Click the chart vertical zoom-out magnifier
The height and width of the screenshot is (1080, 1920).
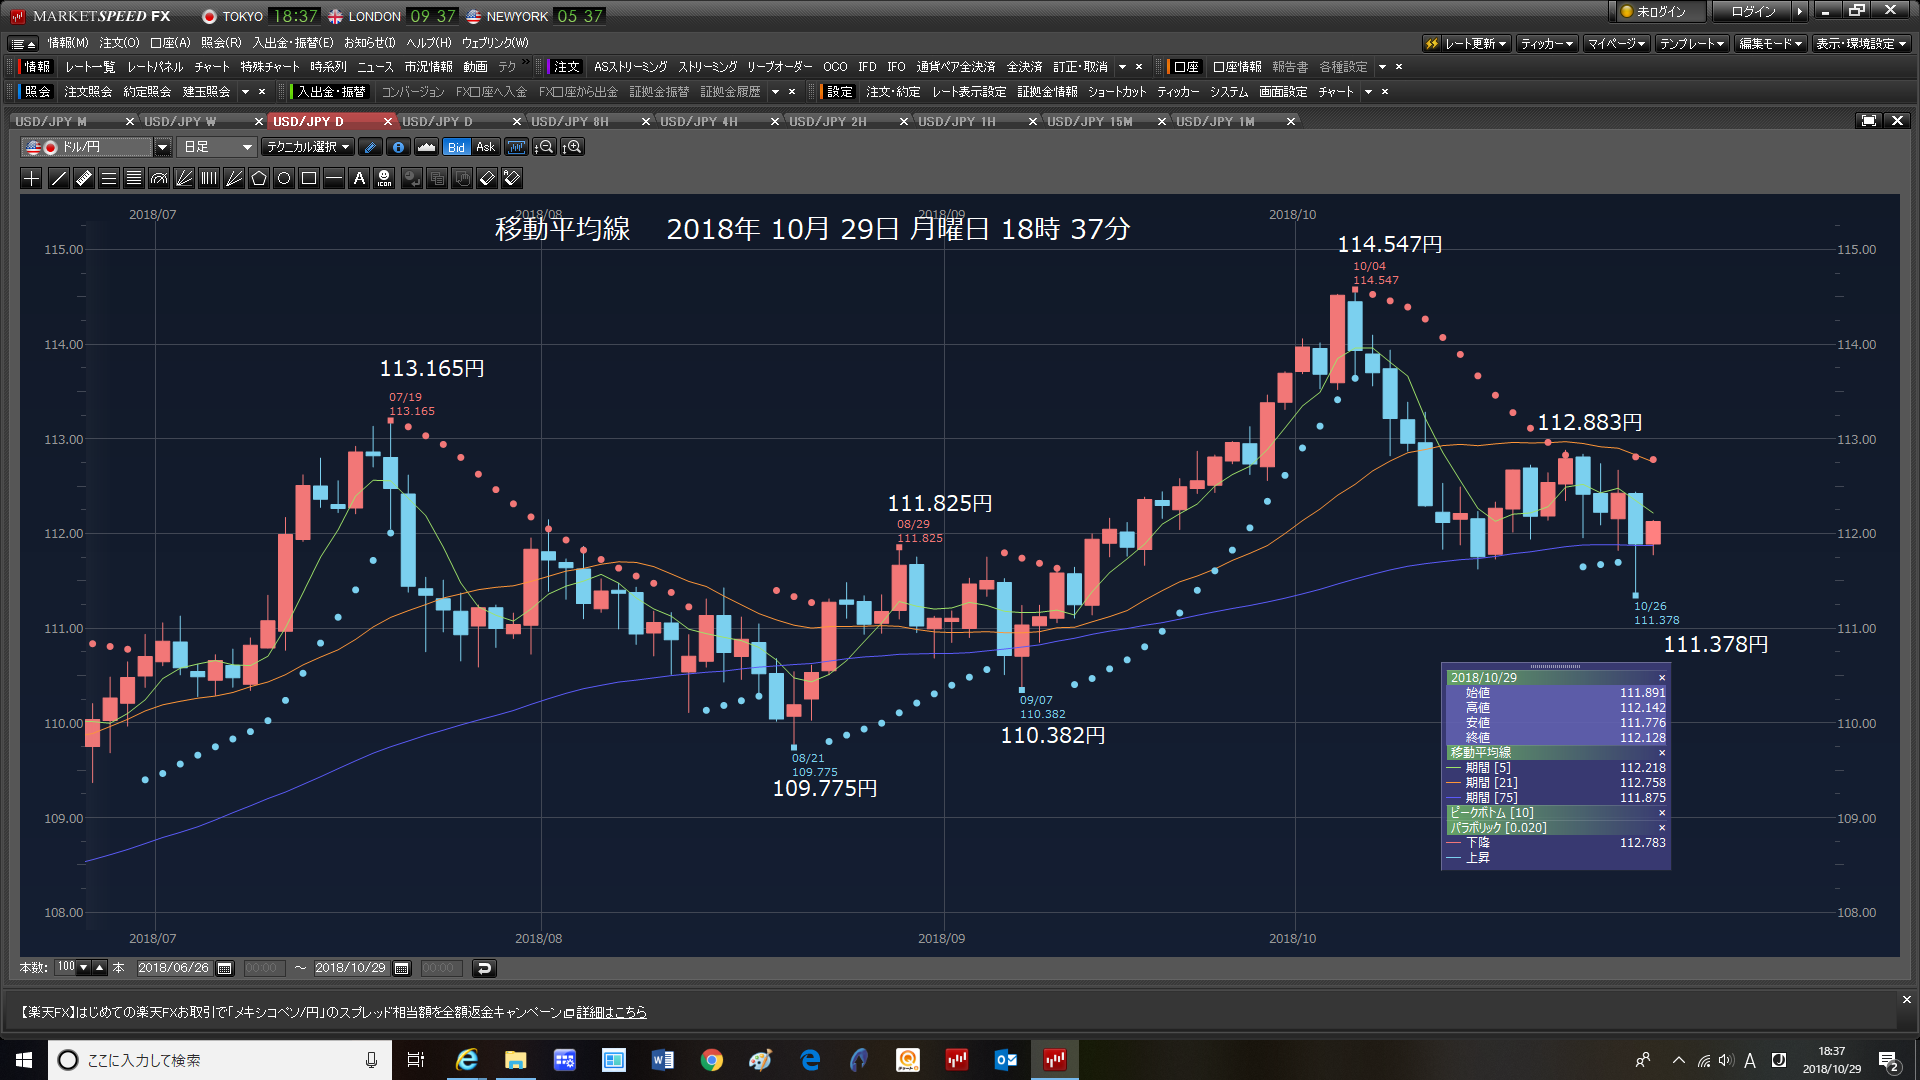(544, 147)
